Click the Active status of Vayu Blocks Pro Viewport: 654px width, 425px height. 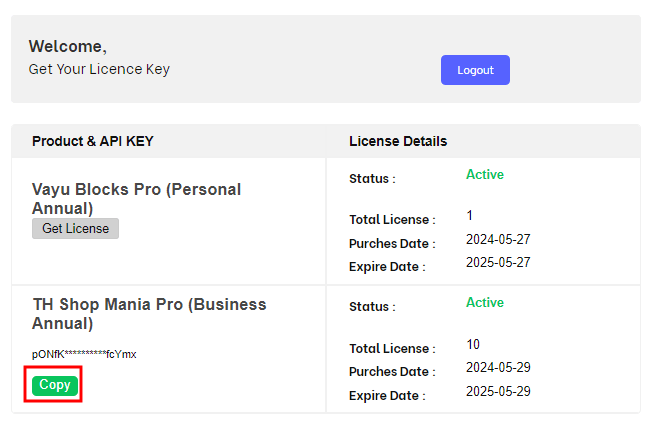point(485,174)
